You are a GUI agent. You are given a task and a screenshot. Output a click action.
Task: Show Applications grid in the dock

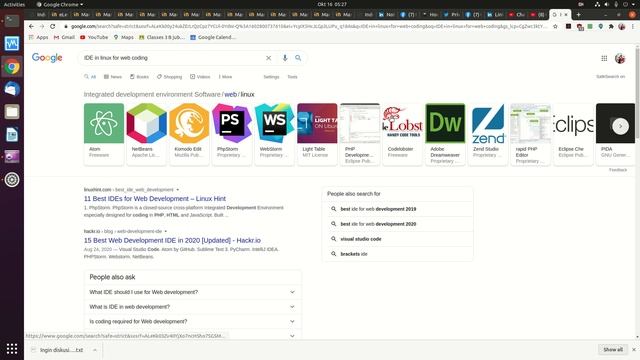coord(12,349)
